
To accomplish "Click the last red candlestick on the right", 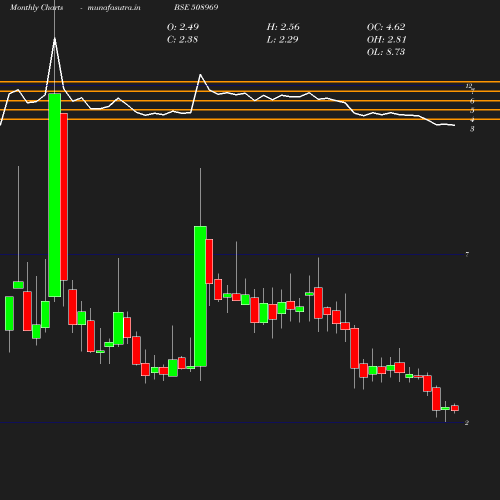I will tap(455, 408).
